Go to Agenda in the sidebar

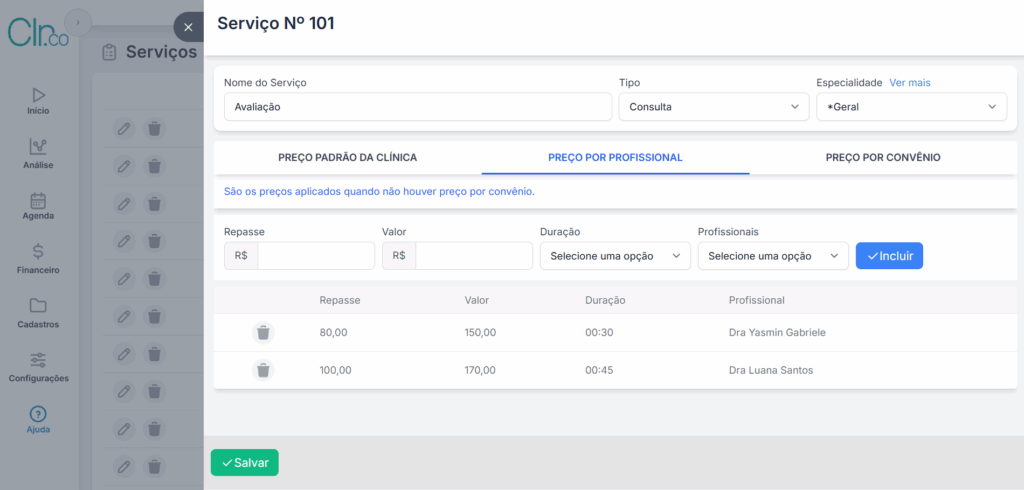(x=38, y=201)
